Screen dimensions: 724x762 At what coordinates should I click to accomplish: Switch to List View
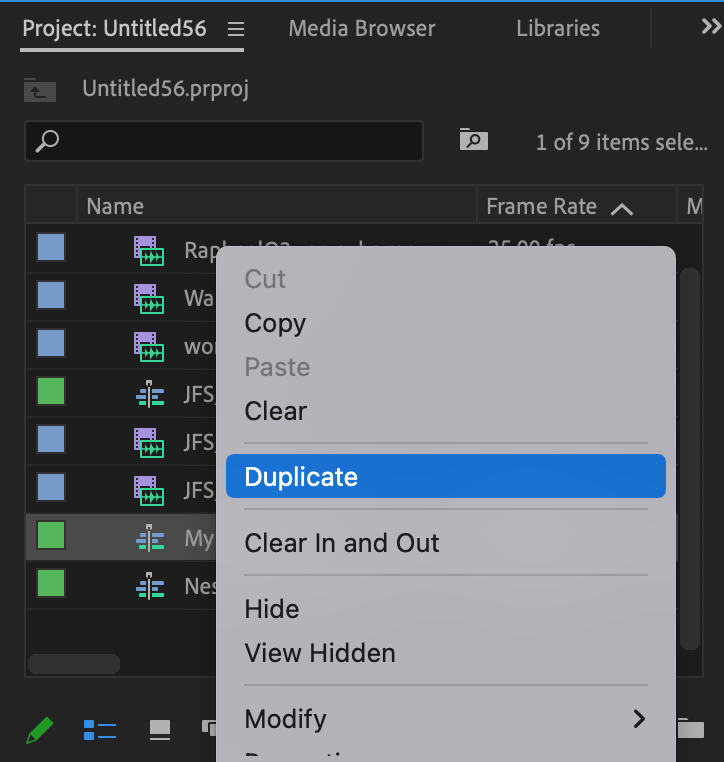point(100,730)
